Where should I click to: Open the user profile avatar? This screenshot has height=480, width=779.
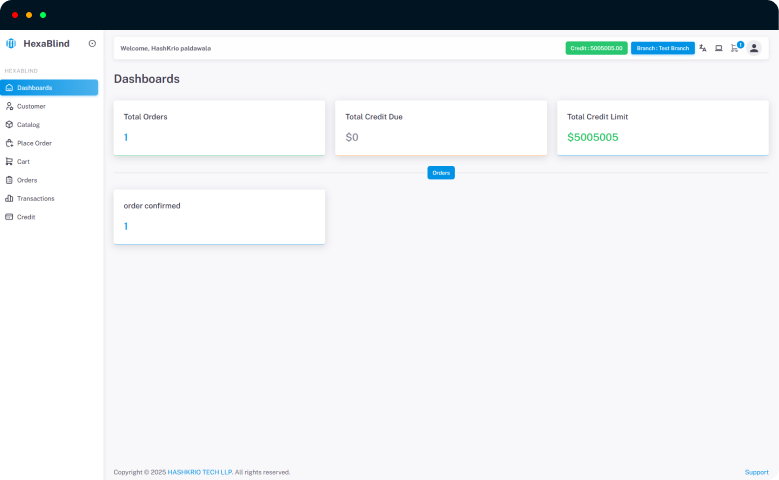[754, 48]
